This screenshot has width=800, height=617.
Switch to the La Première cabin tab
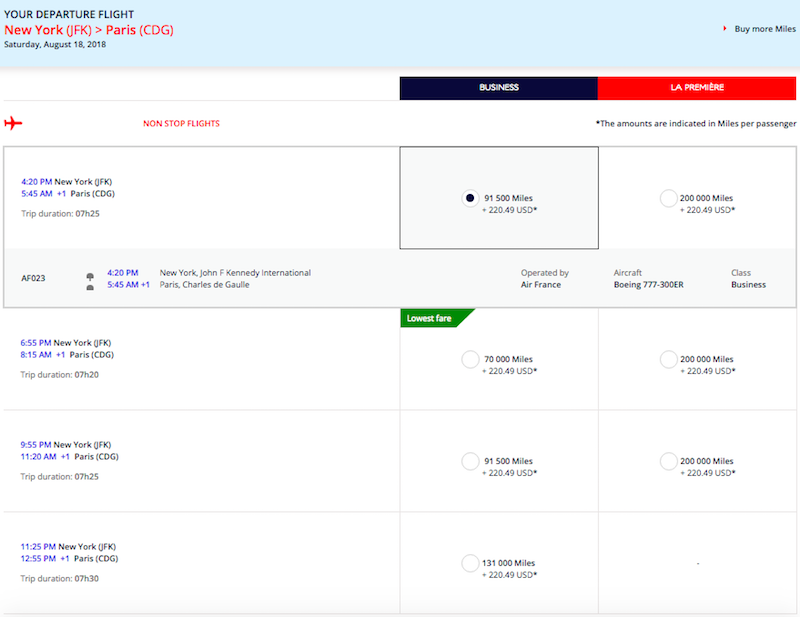coord(697,88)
